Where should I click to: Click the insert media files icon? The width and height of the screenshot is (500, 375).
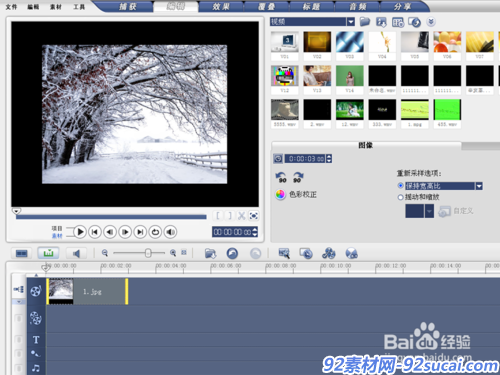click(x=210, y=254)
